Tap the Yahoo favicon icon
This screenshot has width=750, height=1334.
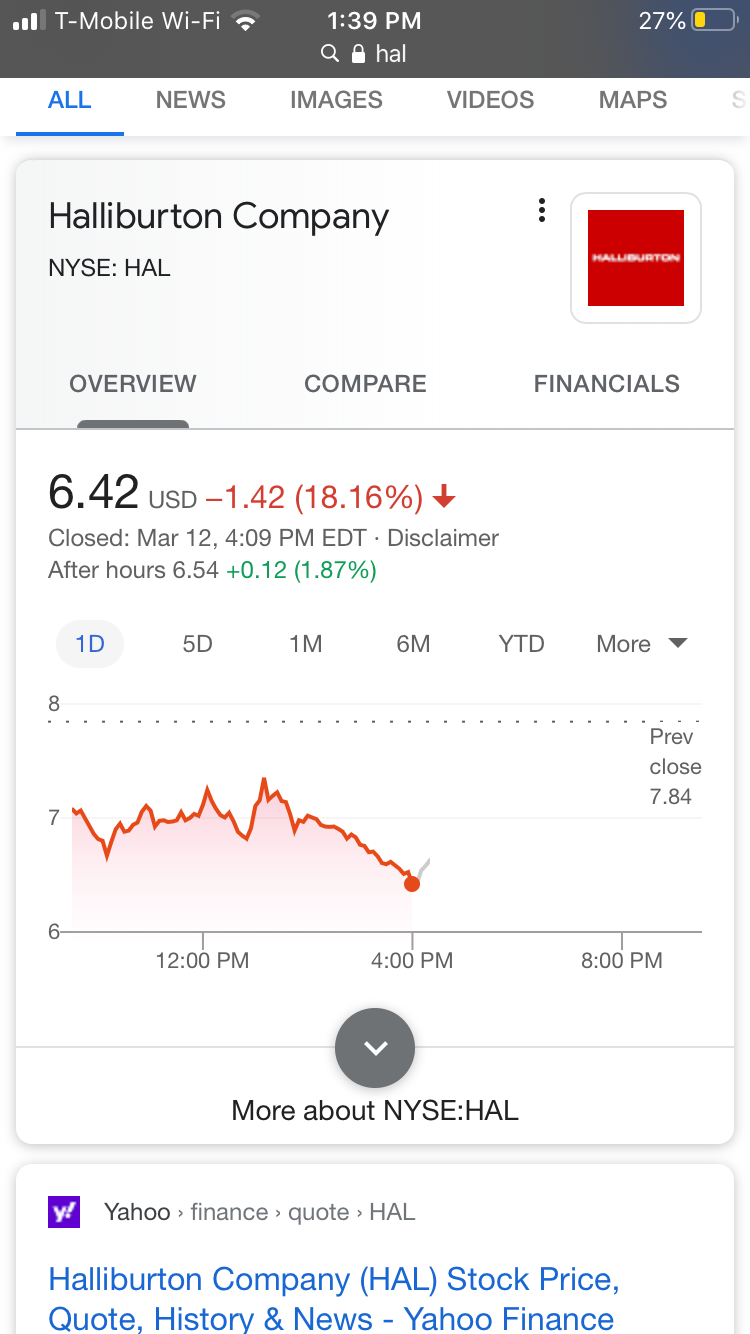point(64,1213)
